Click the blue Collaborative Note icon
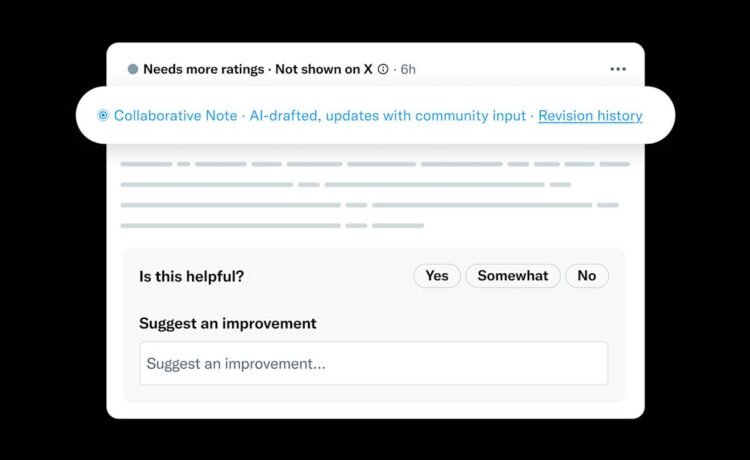The height and width of the screenshot is (460, 750). click(x=103, y=116)
